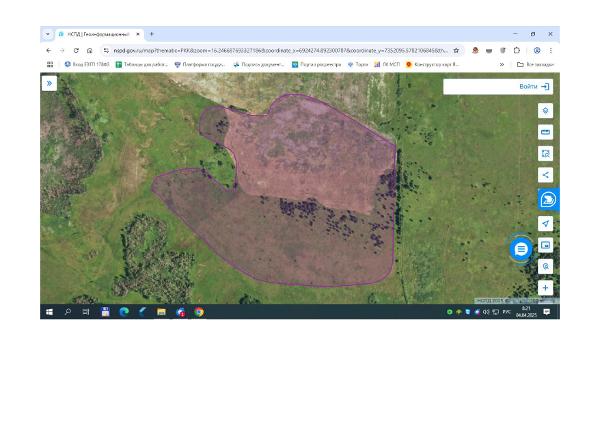Open the Windows notification center
Viewport: 600px width, 424px height.
(547, 312)
